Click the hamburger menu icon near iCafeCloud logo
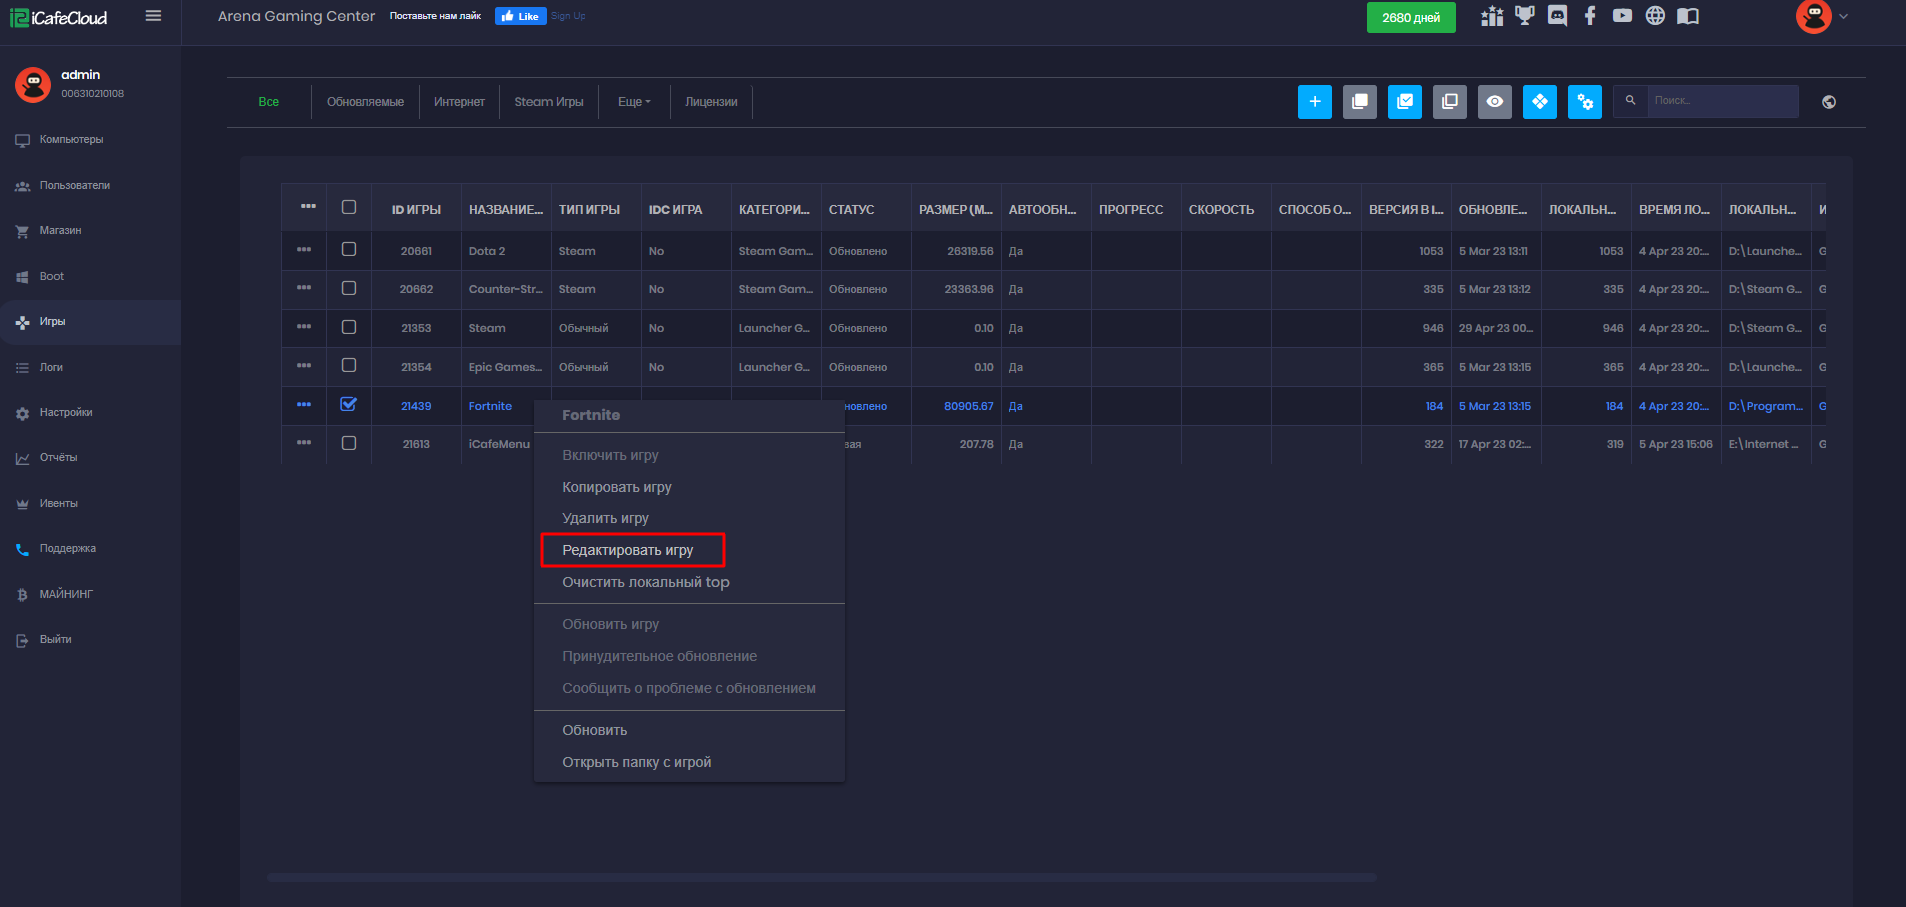This screenshot has height=907, width=1906. click(153, 16)
